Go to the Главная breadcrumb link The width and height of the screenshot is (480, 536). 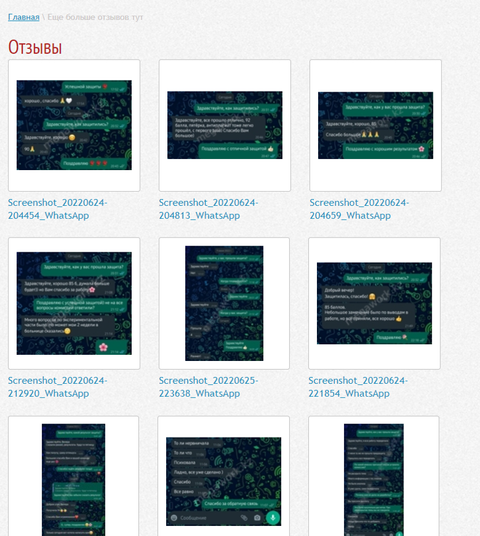24,17
